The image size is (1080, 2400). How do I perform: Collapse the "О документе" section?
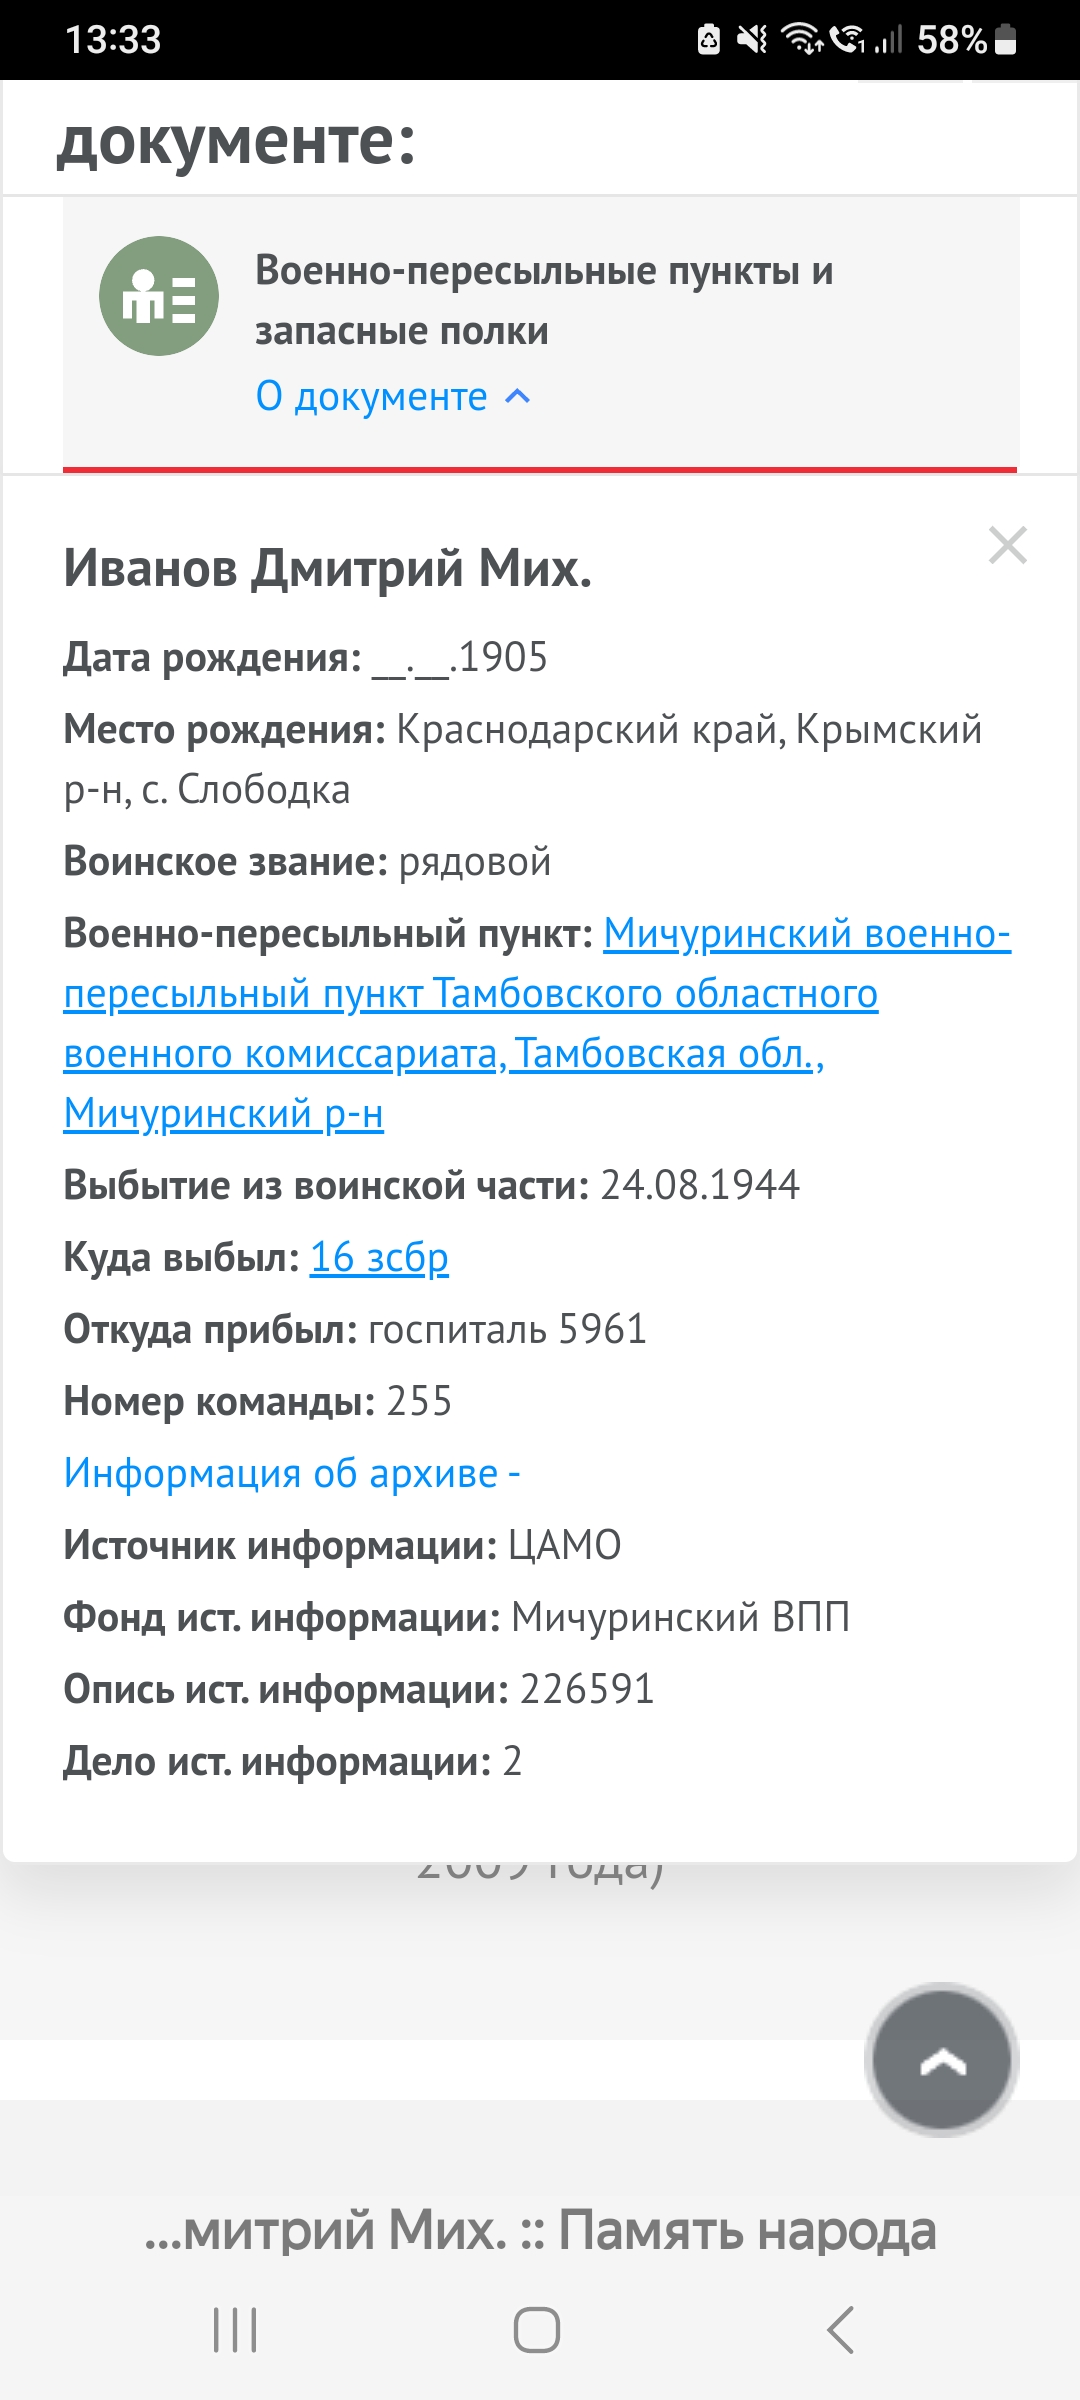(x=372, y=397)
